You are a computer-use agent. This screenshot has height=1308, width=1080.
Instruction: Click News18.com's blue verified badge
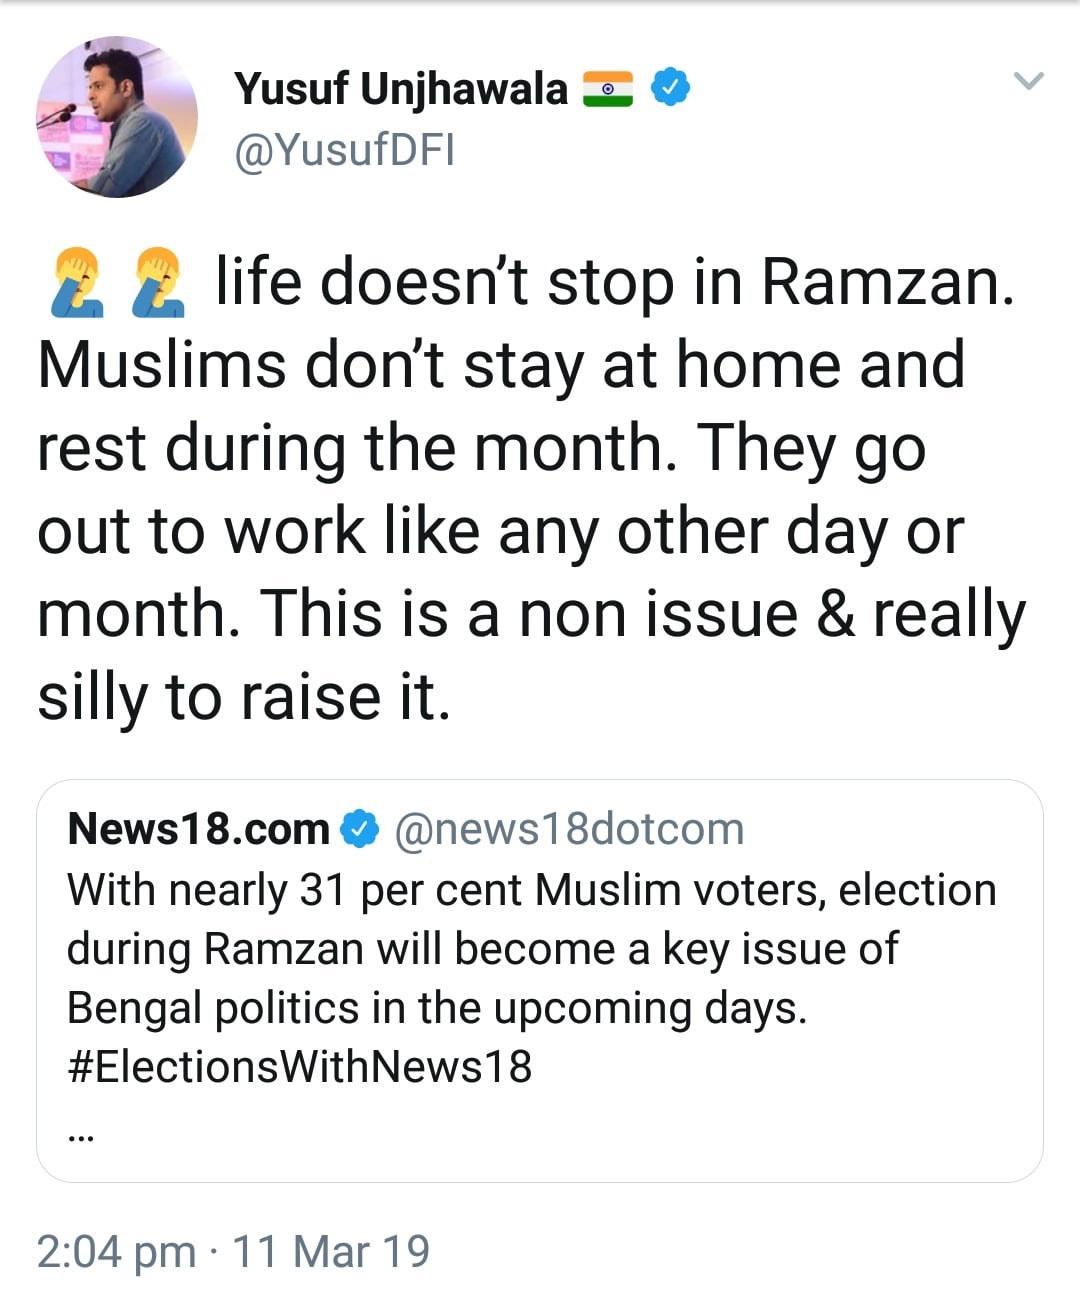(x=360, y=829)
